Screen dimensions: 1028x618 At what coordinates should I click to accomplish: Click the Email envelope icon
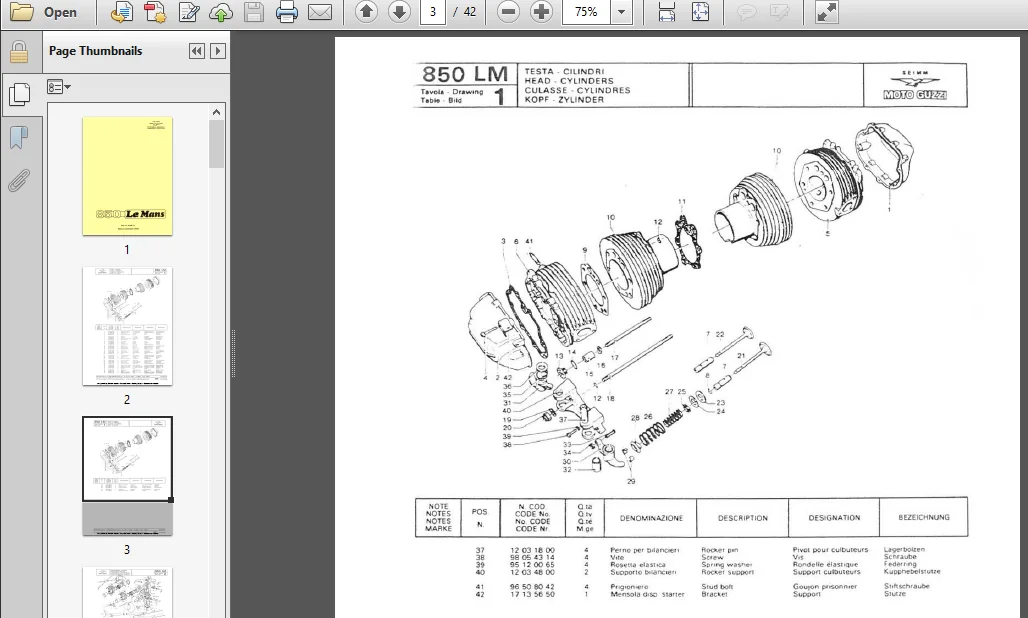coord(320,12)
